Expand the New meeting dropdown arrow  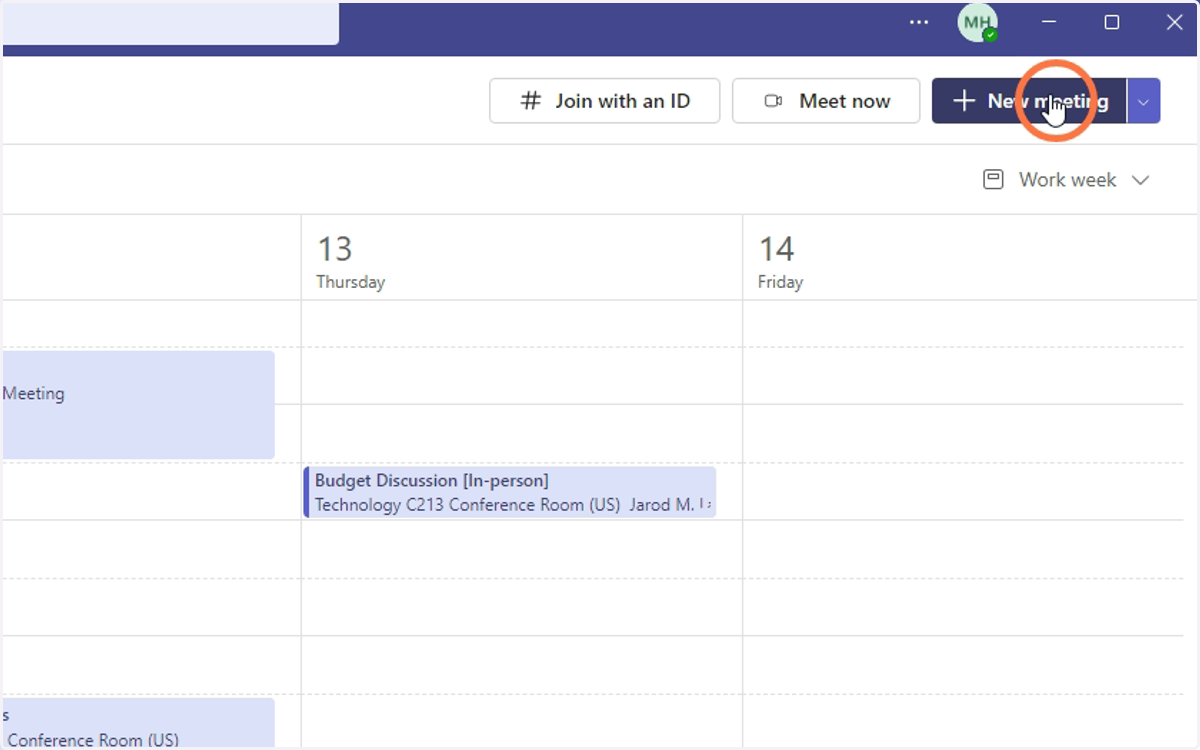point(1144,101)
